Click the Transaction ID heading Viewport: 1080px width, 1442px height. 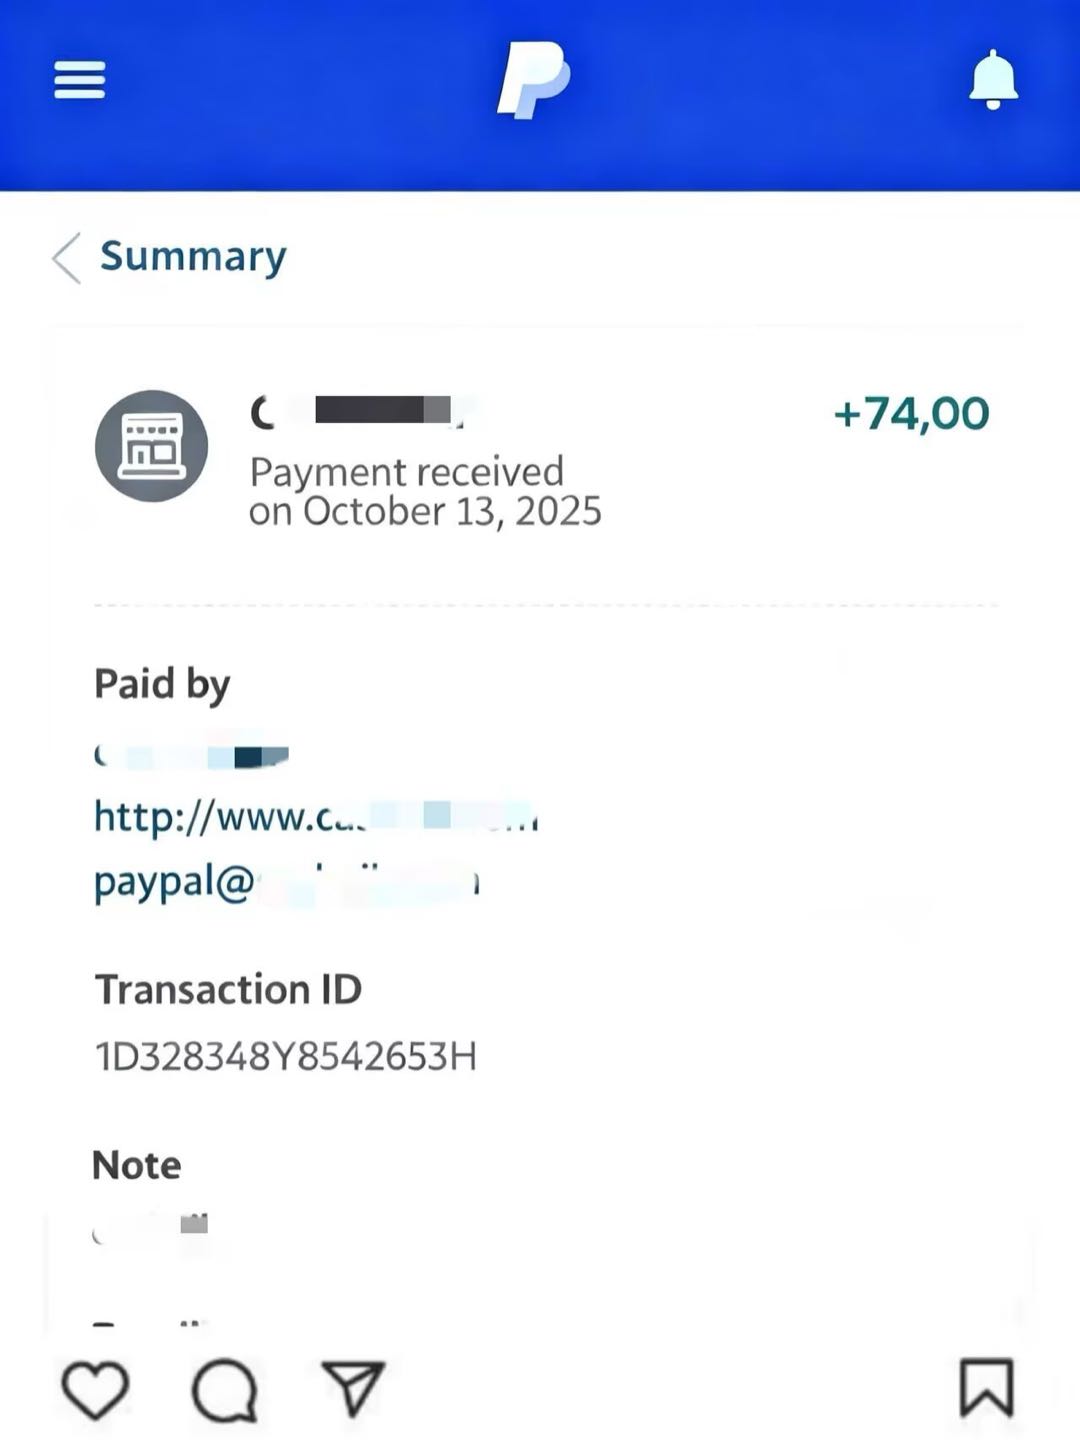[228, 989]
